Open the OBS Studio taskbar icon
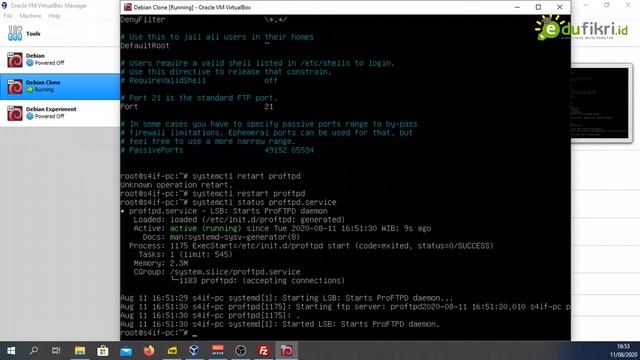 pos(241,351)
